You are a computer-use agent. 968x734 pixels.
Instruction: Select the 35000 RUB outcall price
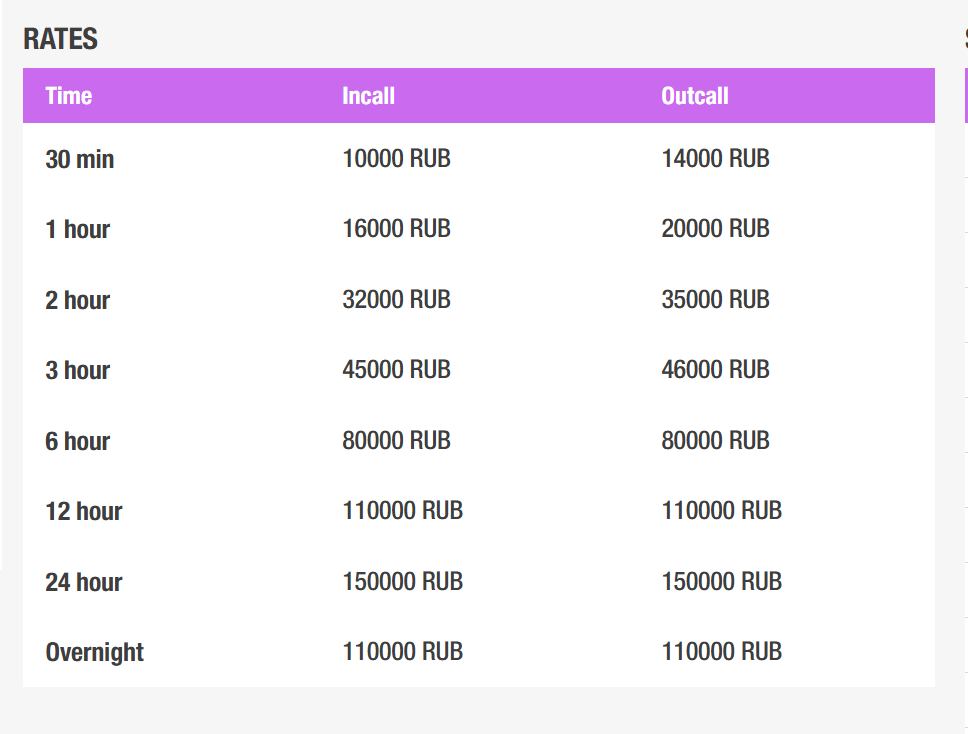[x=716, y=300]
